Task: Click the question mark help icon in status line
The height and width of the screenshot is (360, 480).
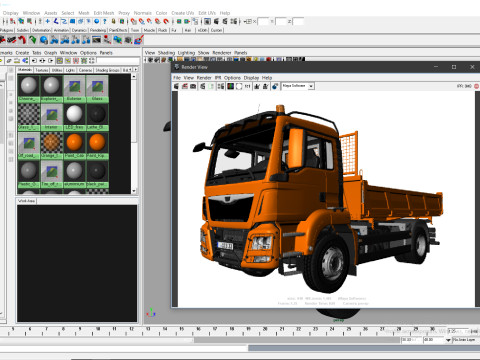Action: [105, 21]
